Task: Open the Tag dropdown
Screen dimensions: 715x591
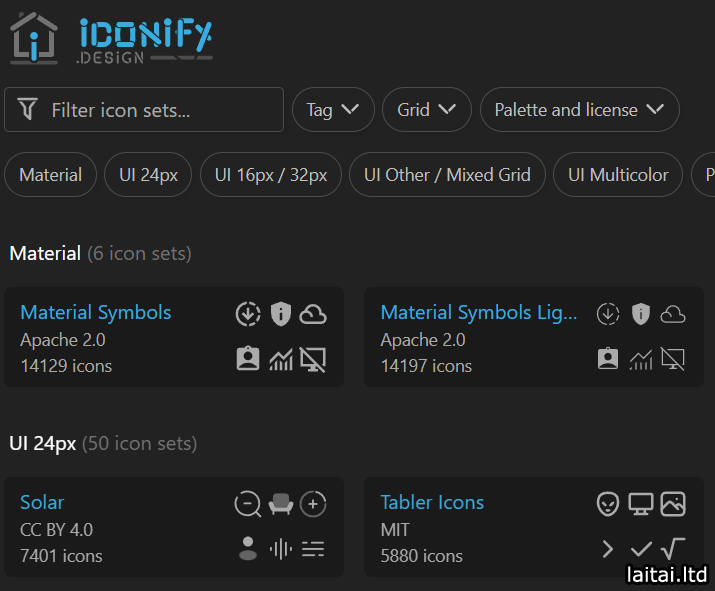Action: [x=333, y=110]
